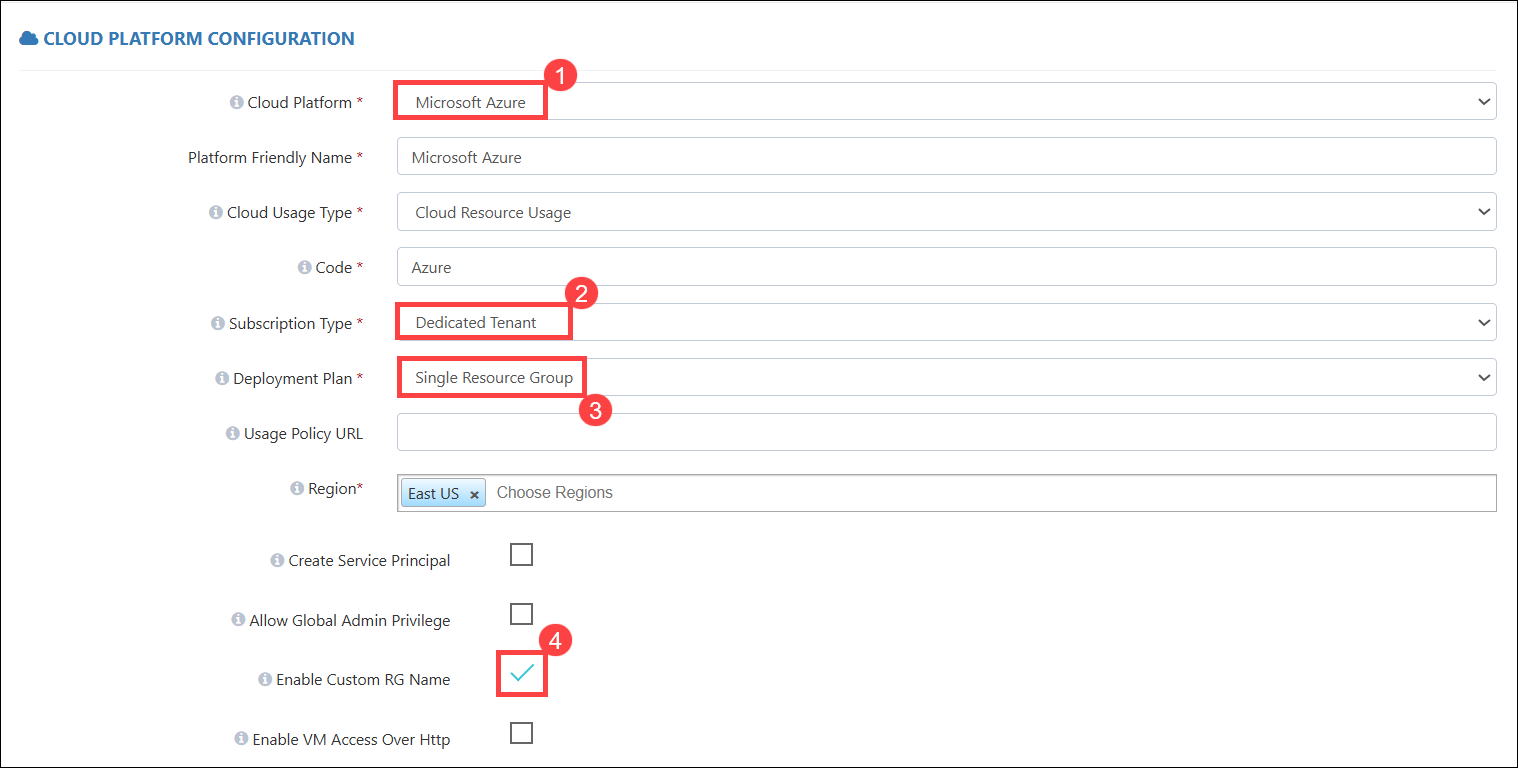Click the Platform Friendly Name label
The width and height of the screenshot is (1518, 768).
click(270, 158)
